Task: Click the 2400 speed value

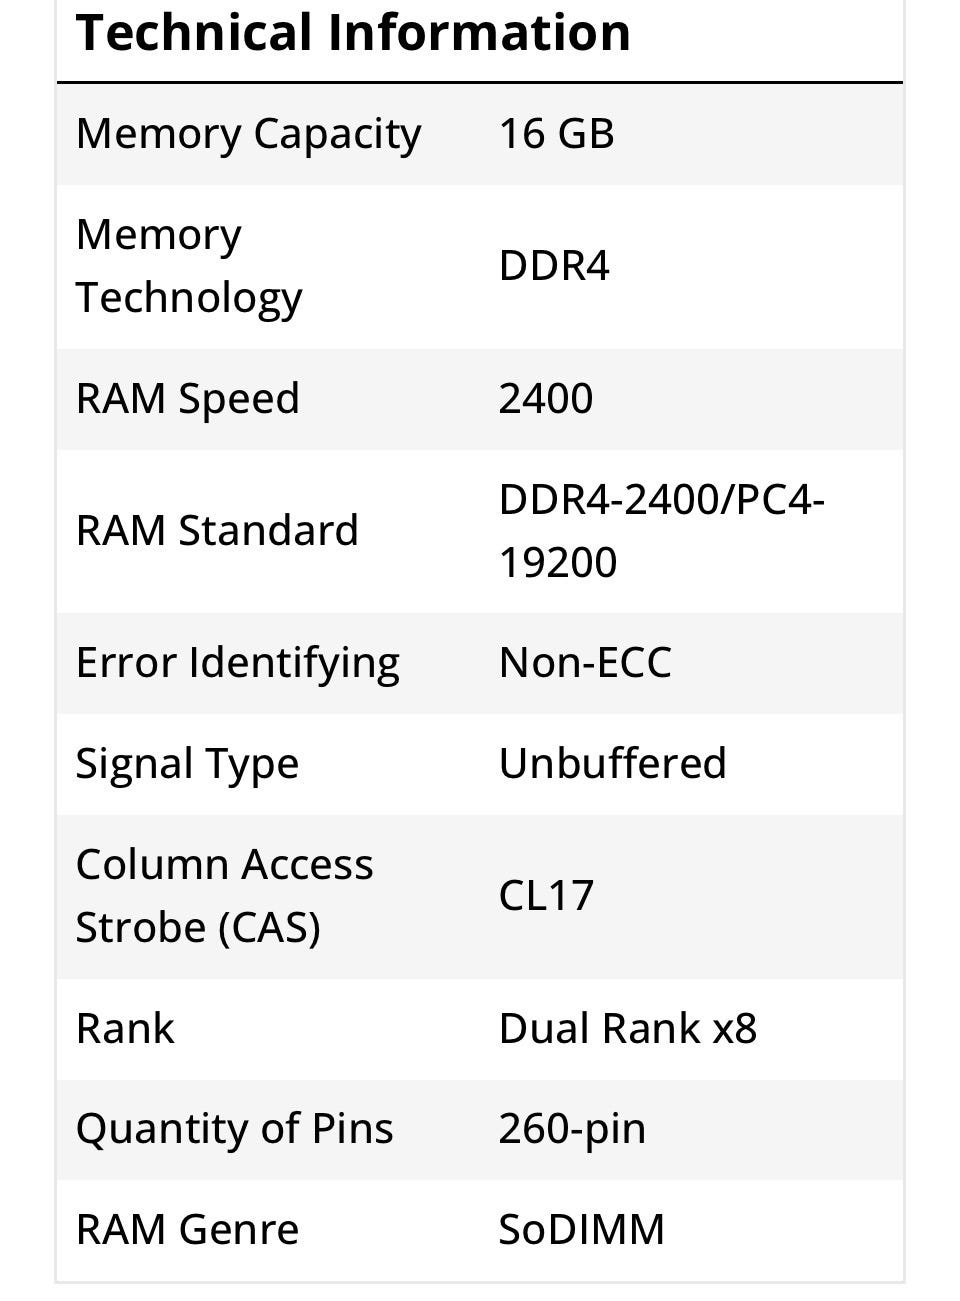Action: click(546, 398)
